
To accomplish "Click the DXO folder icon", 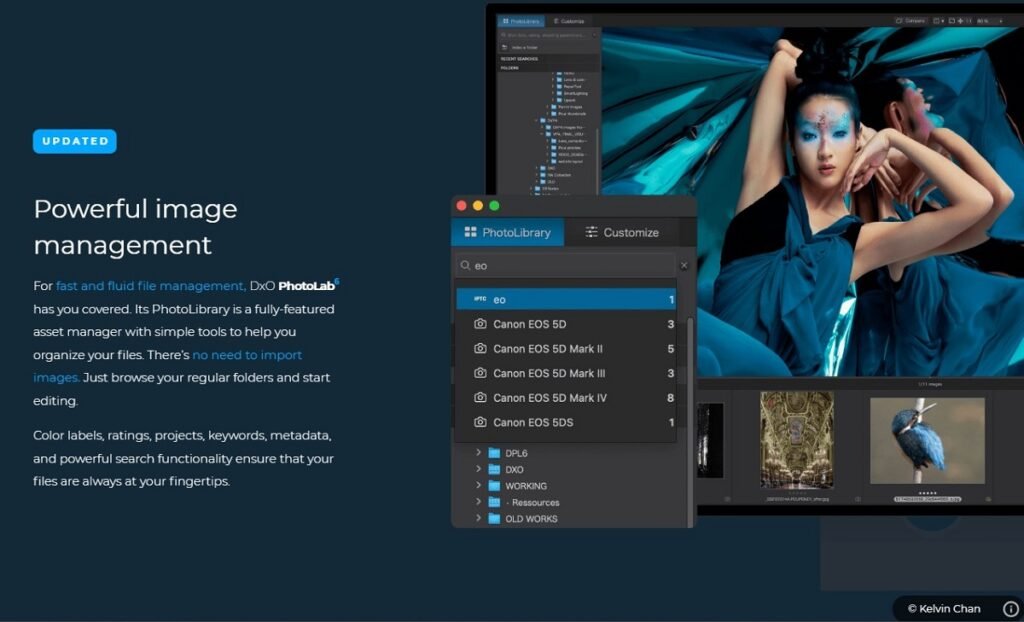I will tap(494, 469).
